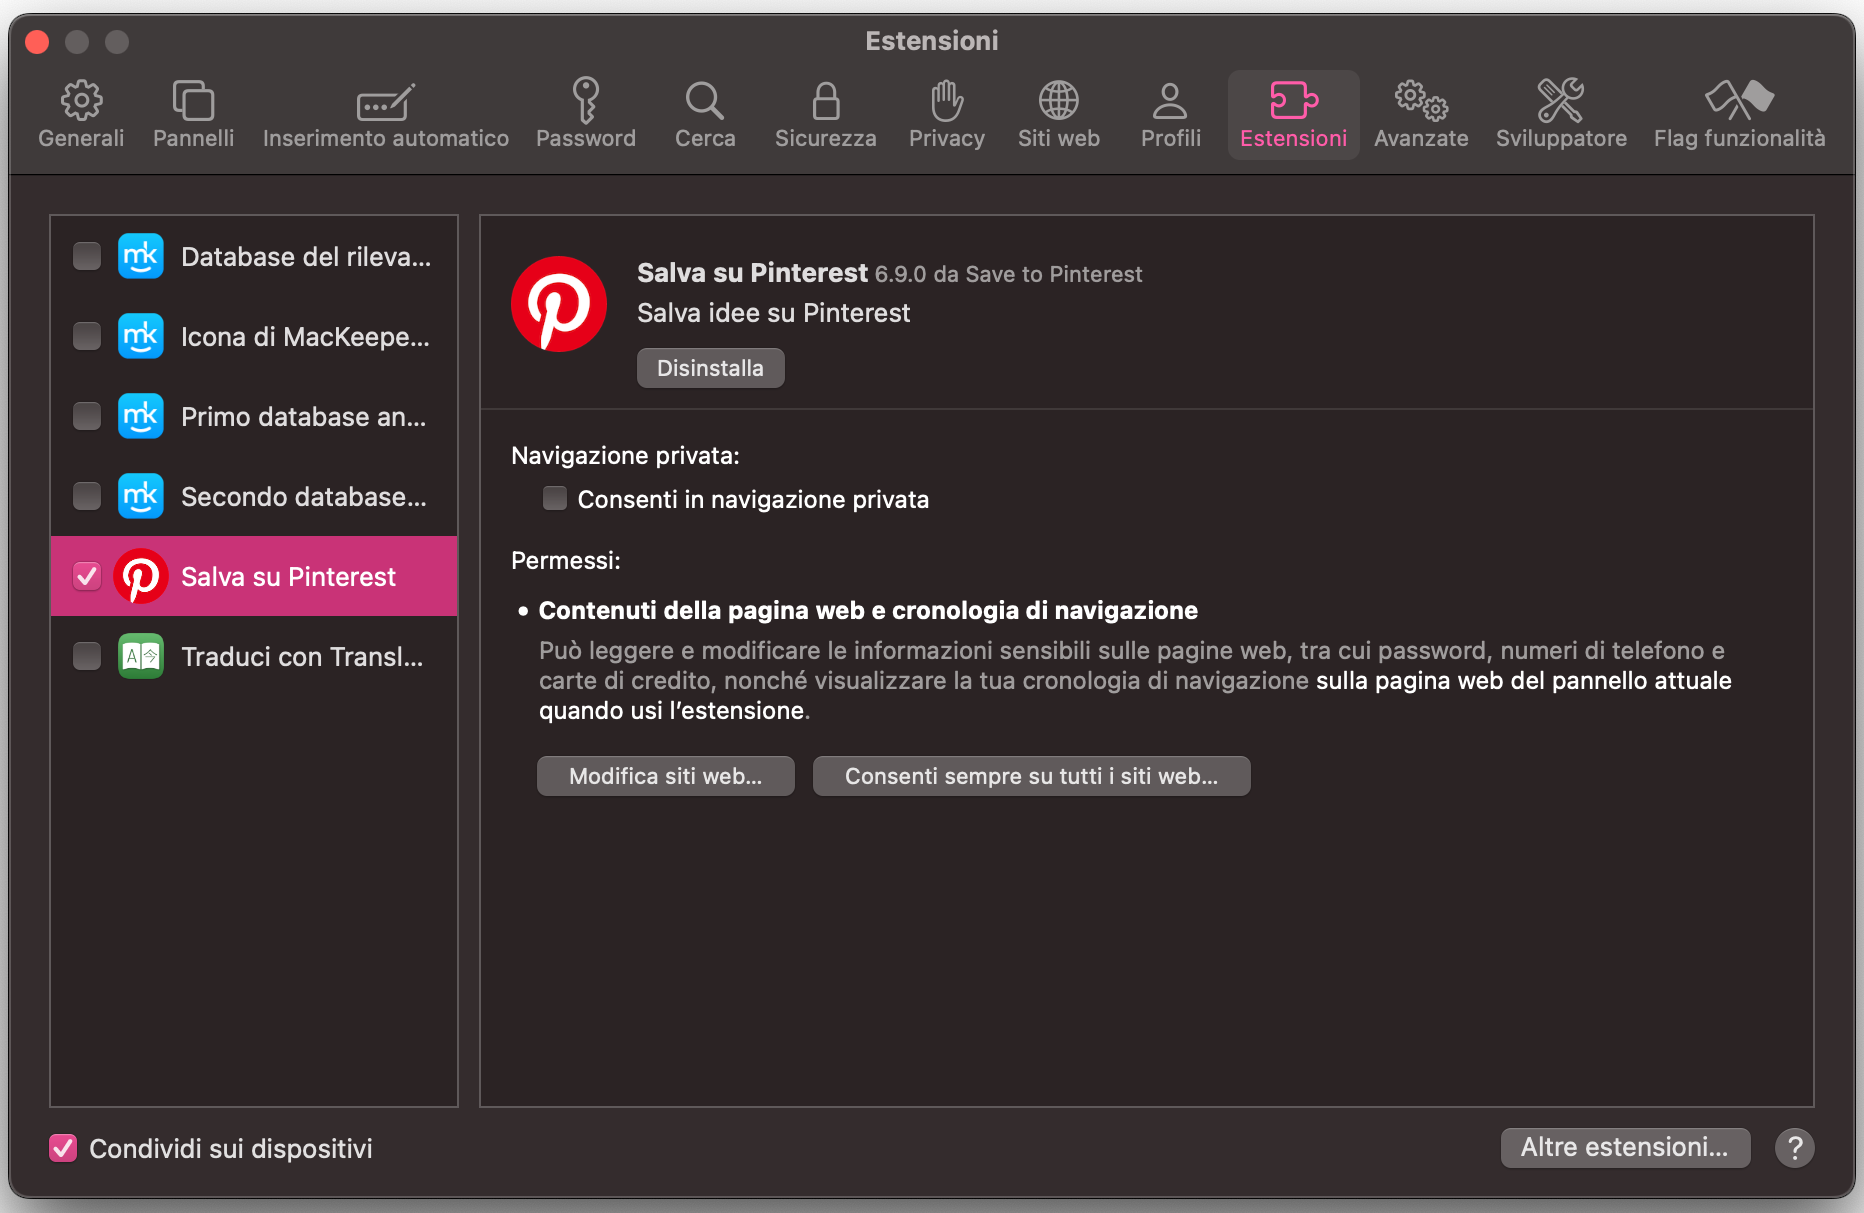Click the Traduci con Translate extension icon
This screenshot has width=1864, height=1213.
(141, 656)
